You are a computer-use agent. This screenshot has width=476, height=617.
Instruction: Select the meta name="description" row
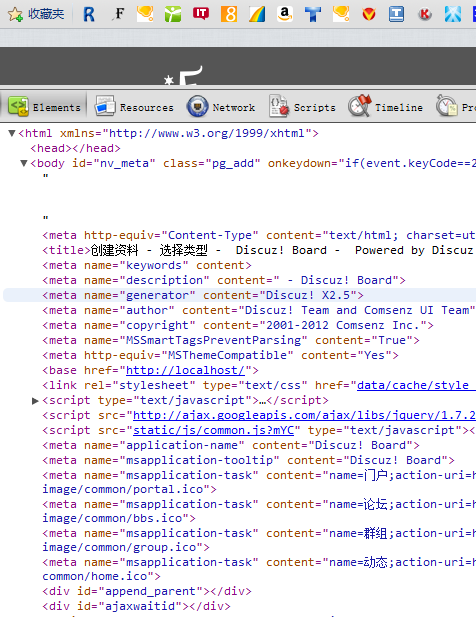click(224, 280)
